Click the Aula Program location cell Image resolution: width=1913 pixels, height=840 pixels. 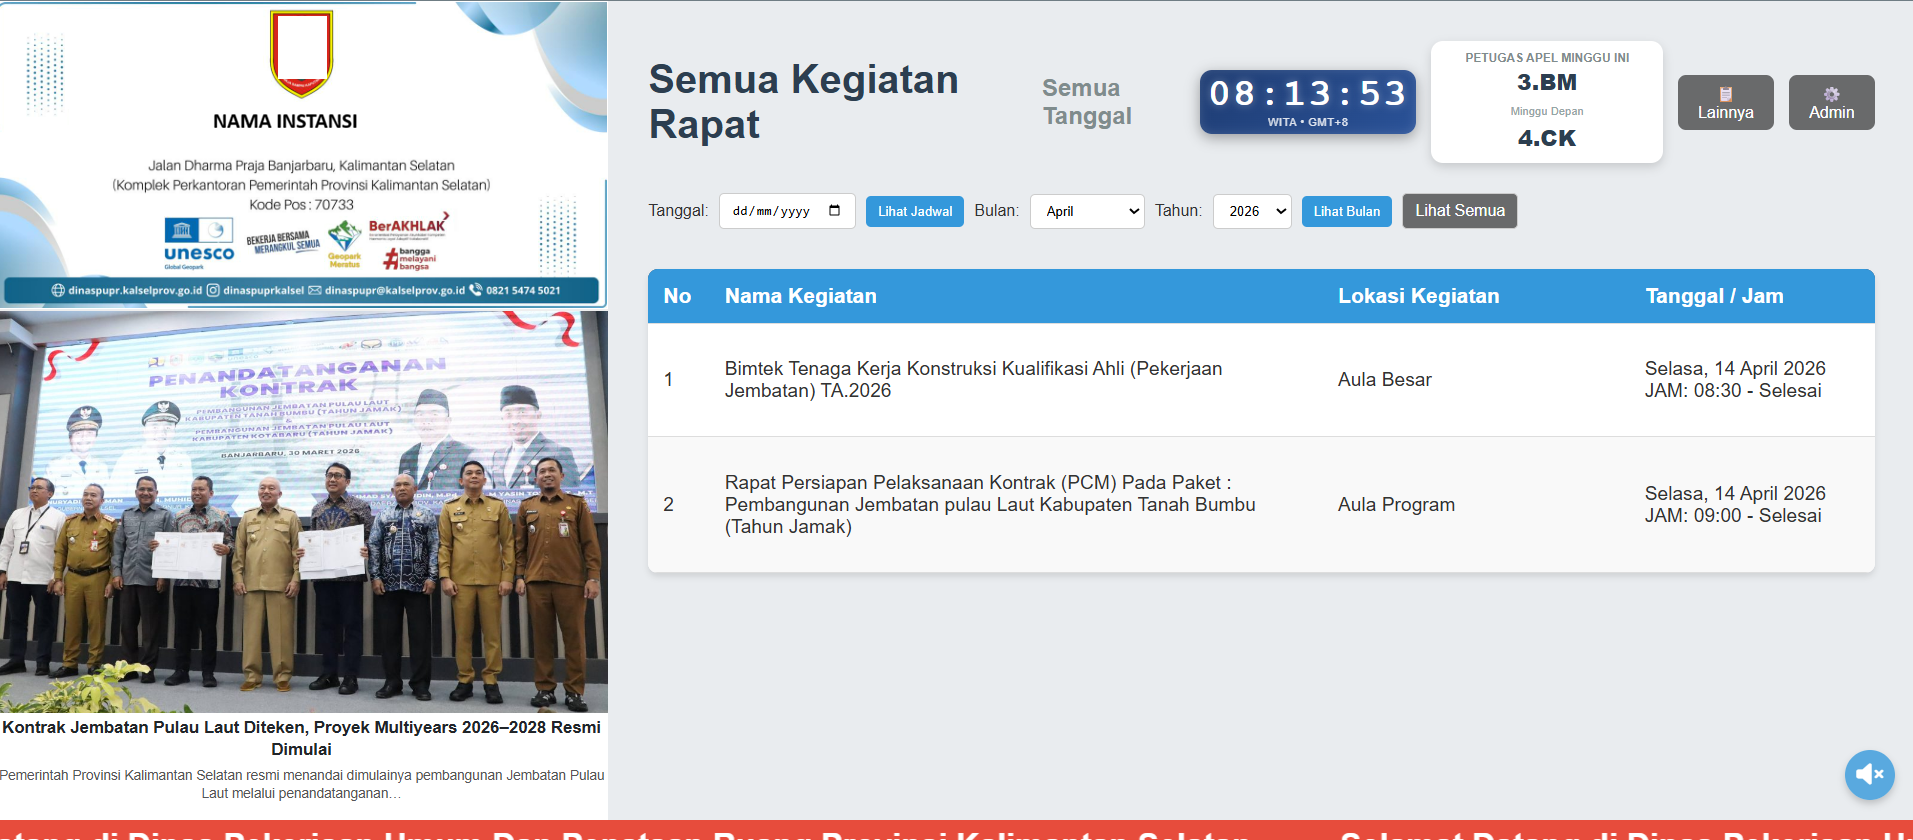[x=1396, y=505]
